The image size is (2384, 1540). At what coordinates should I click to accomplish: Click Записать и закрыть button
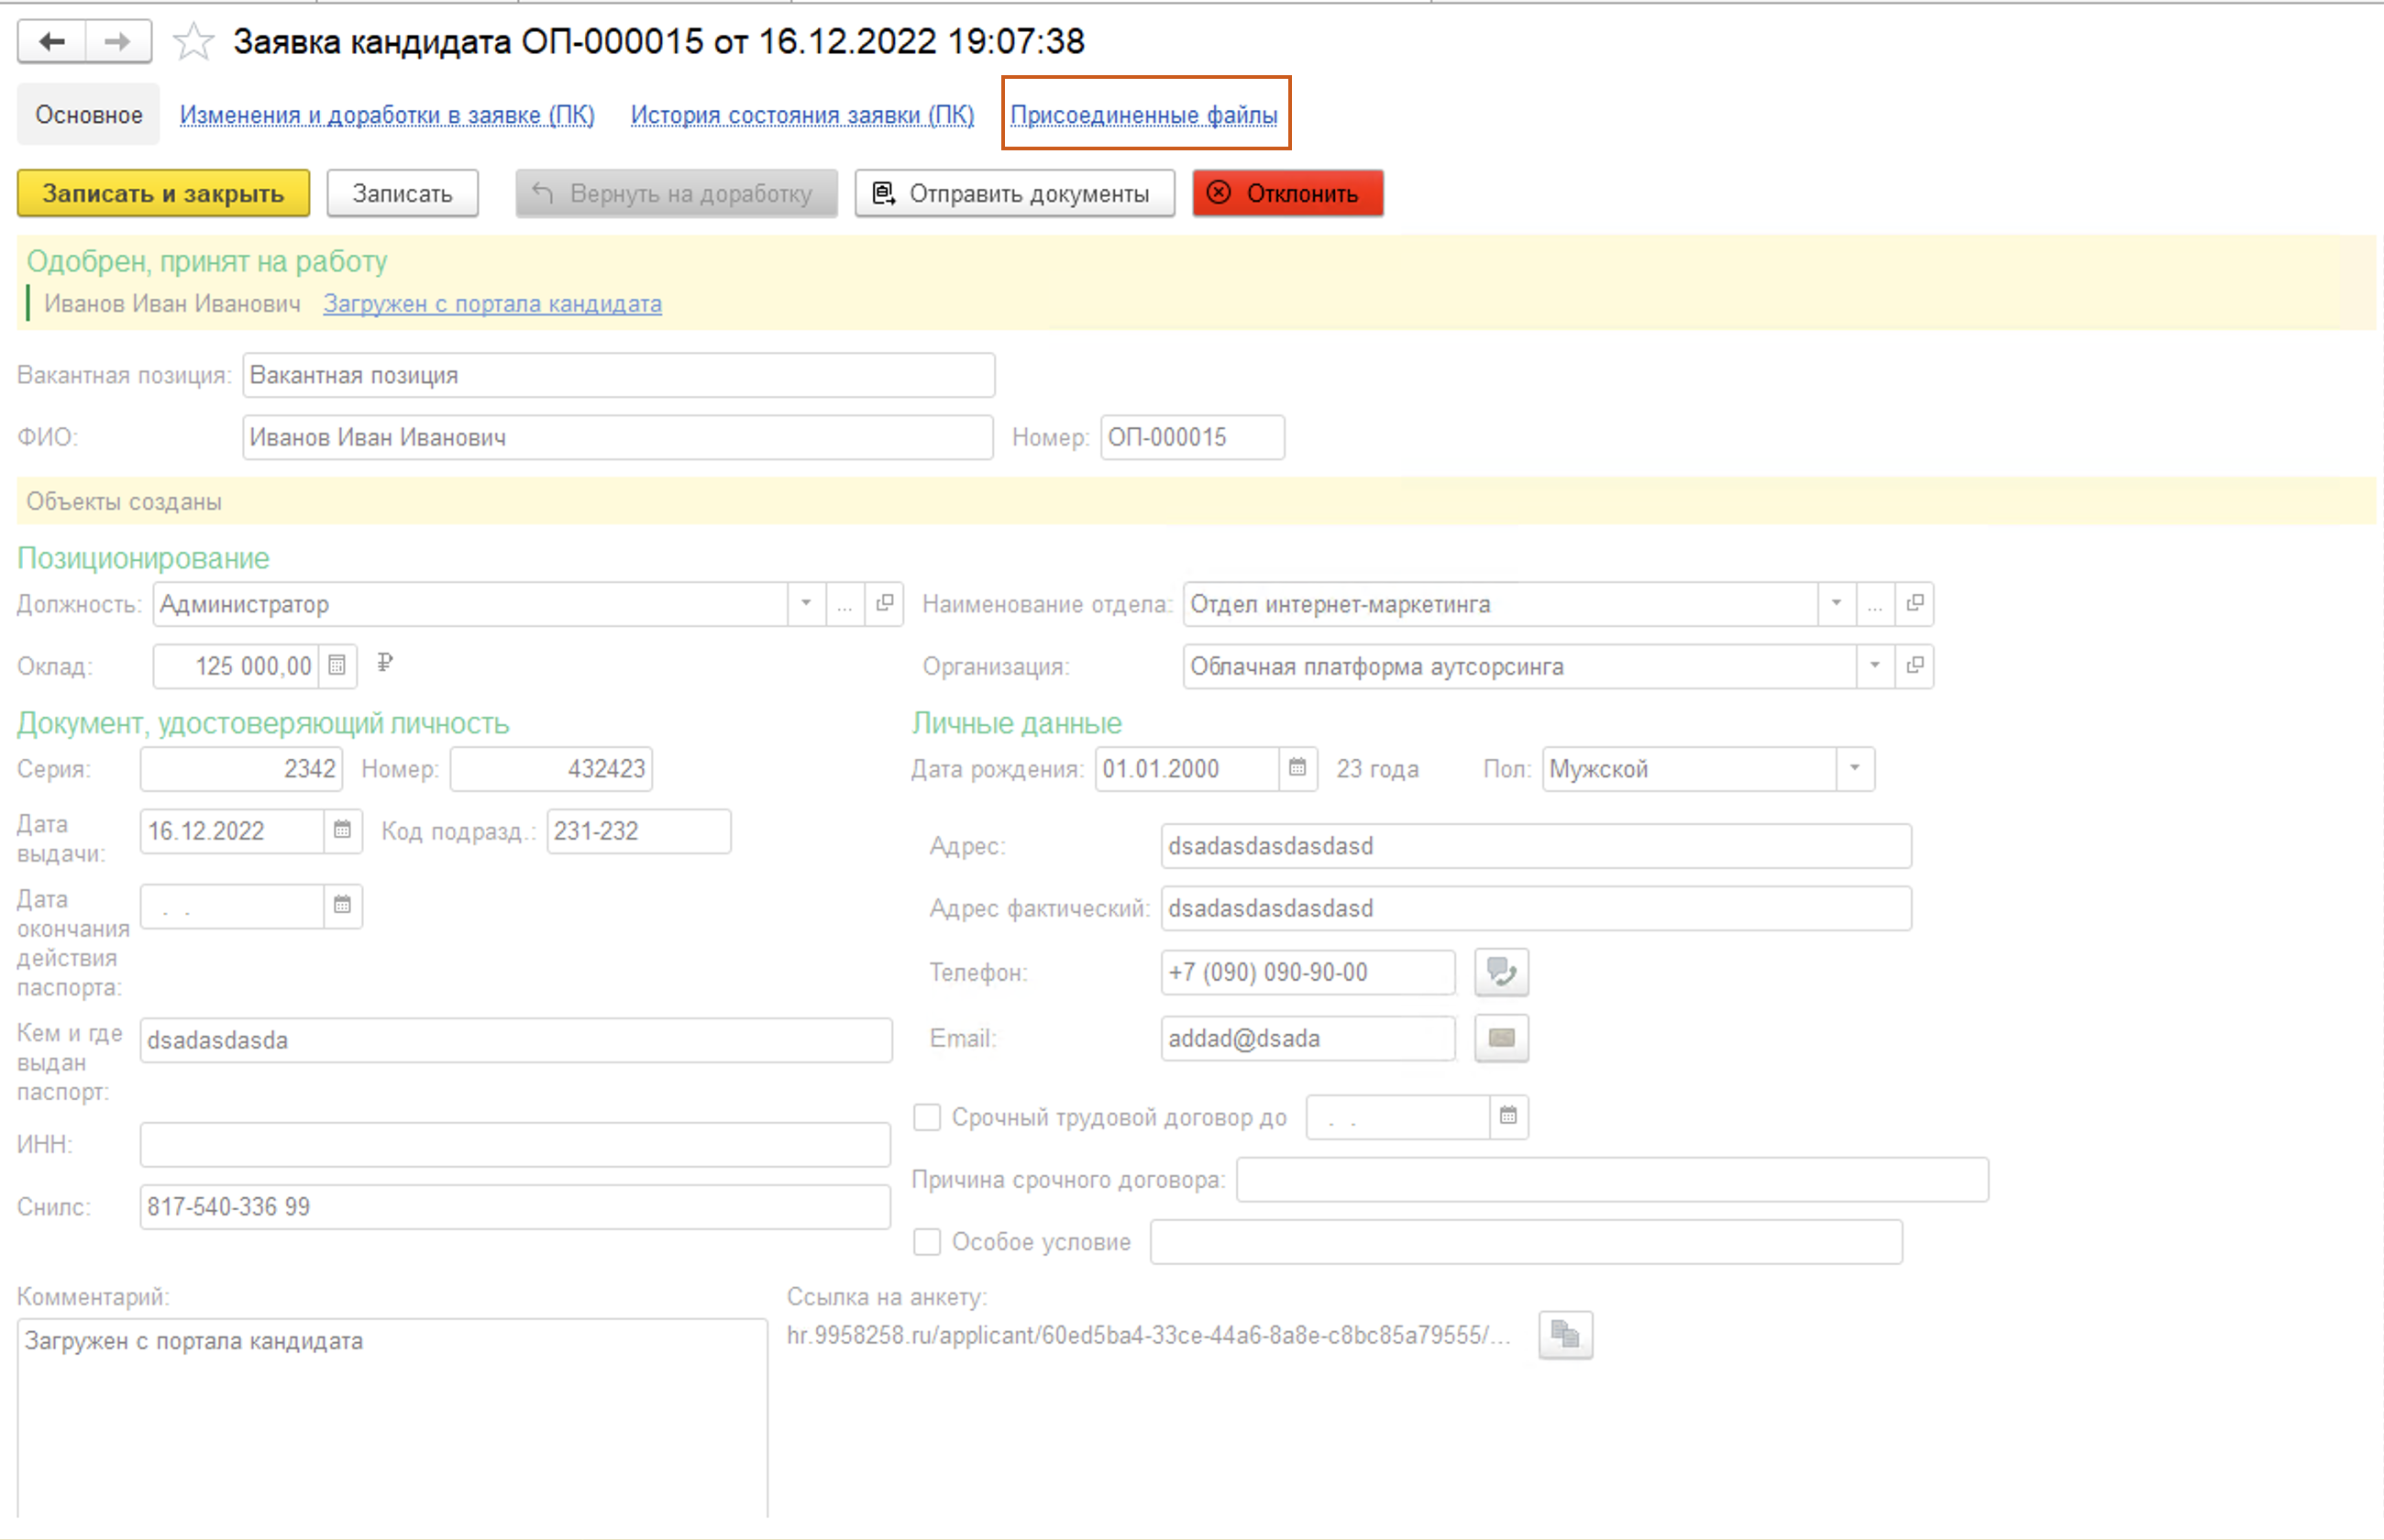163,193
